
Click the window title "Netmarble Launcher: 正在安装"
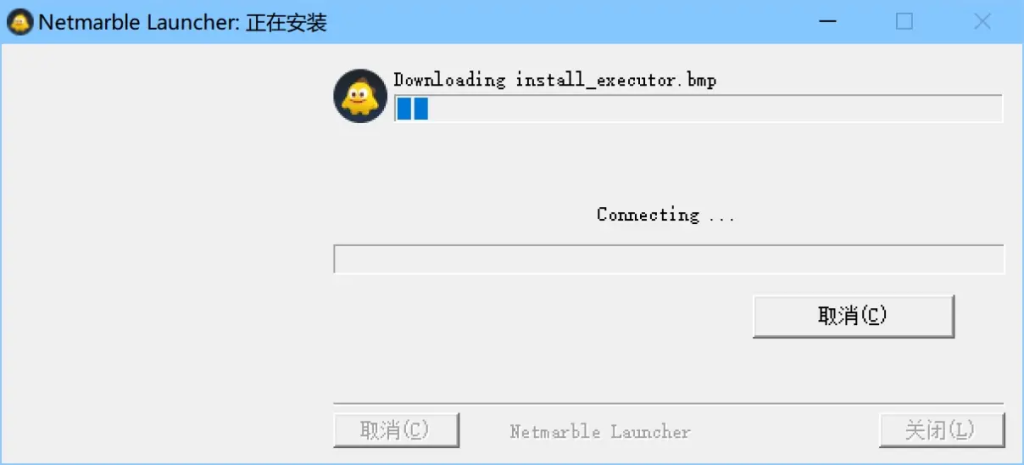[183, 23]
